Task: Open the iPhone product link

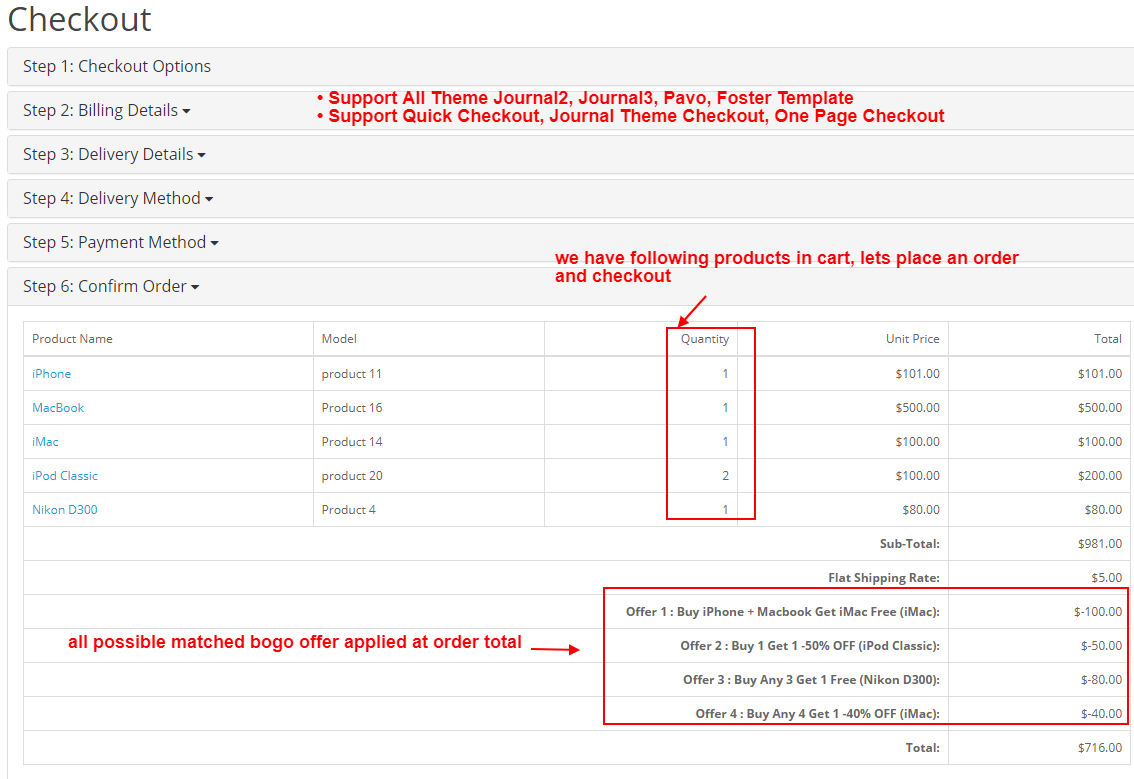Action: point(51,374)
